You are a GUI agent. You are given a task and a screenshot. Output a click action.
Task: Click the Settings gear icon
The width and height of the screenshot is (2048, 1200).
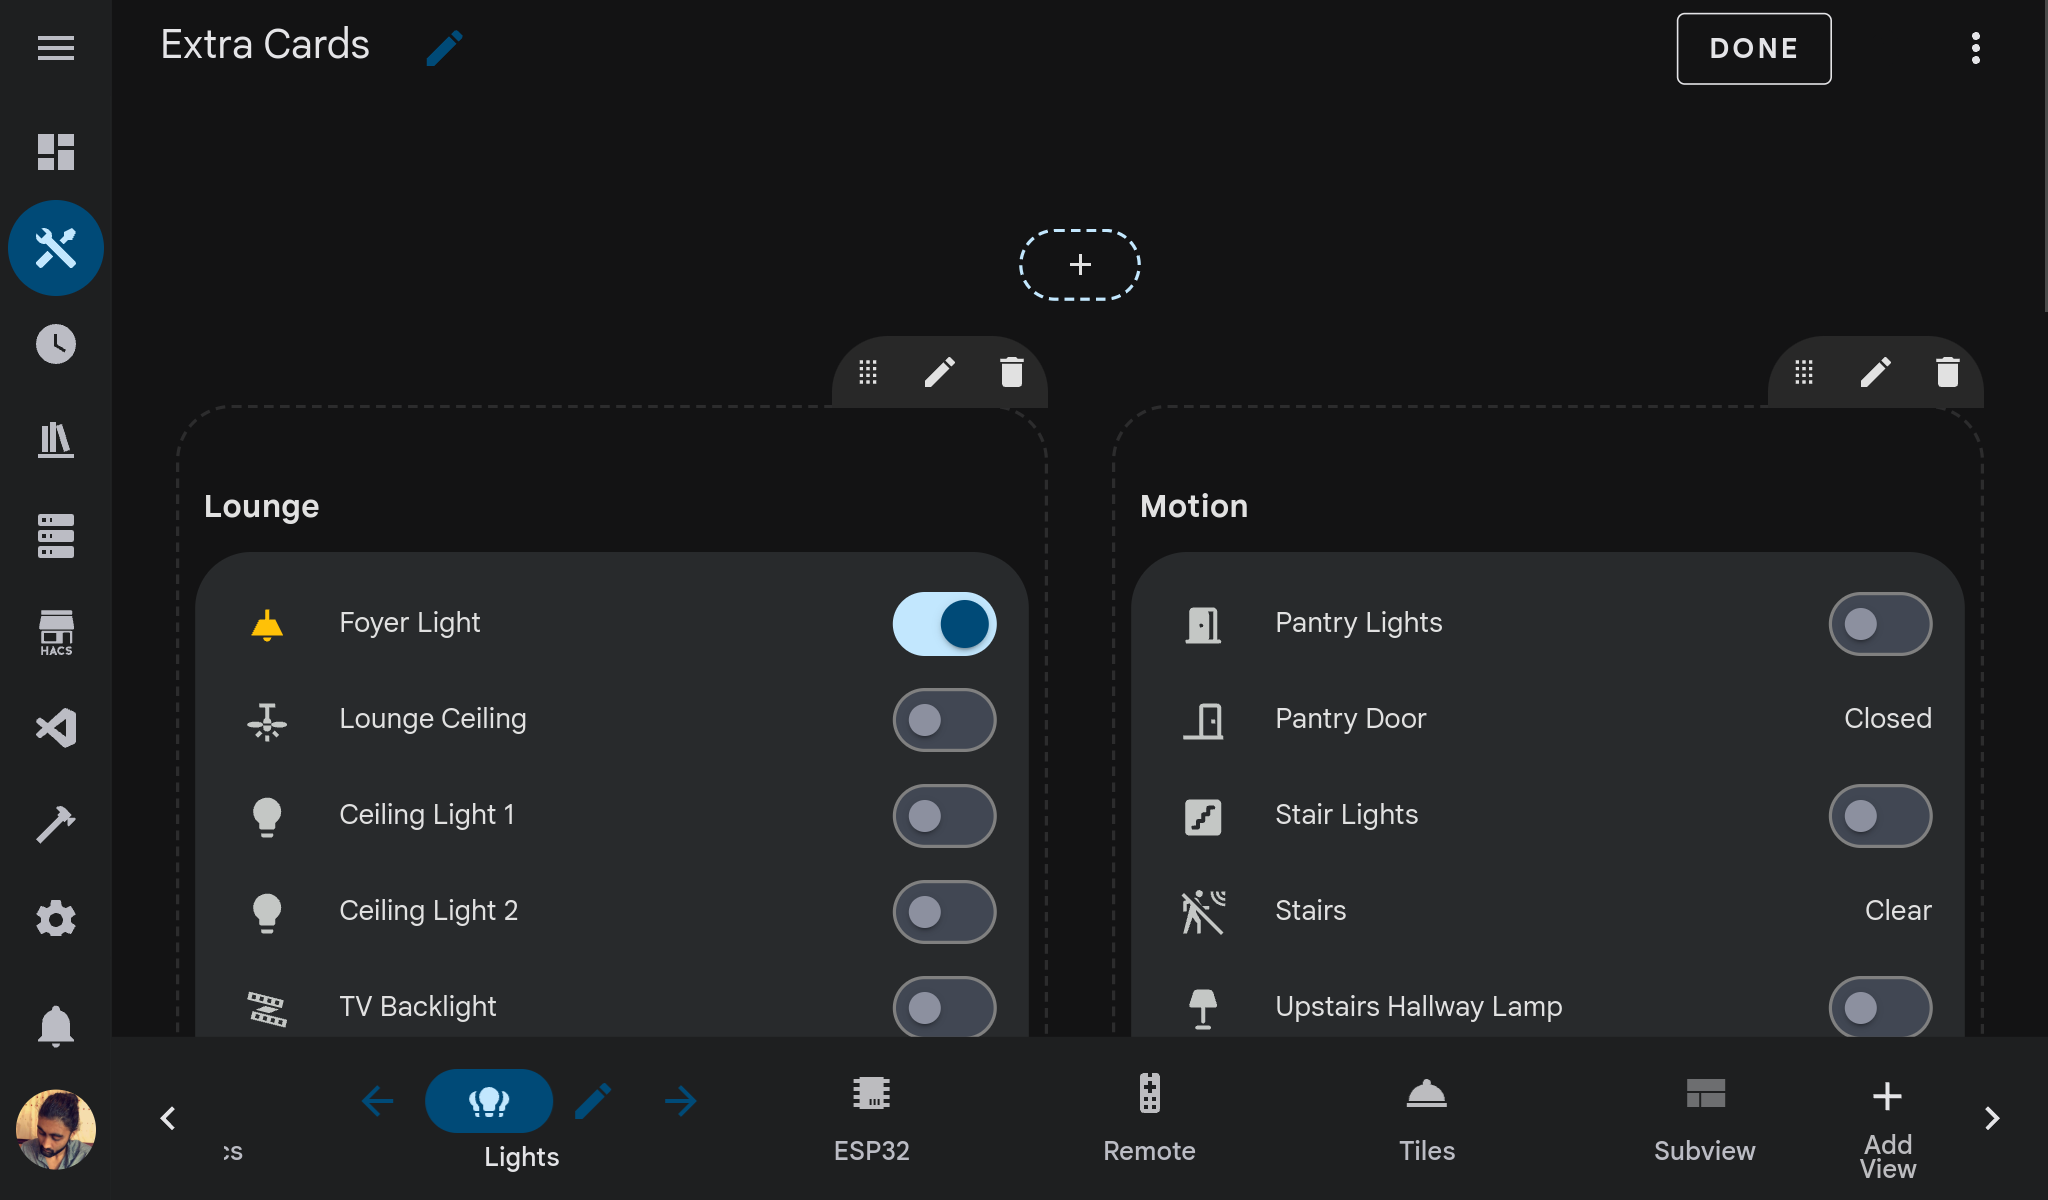(56, 917)
